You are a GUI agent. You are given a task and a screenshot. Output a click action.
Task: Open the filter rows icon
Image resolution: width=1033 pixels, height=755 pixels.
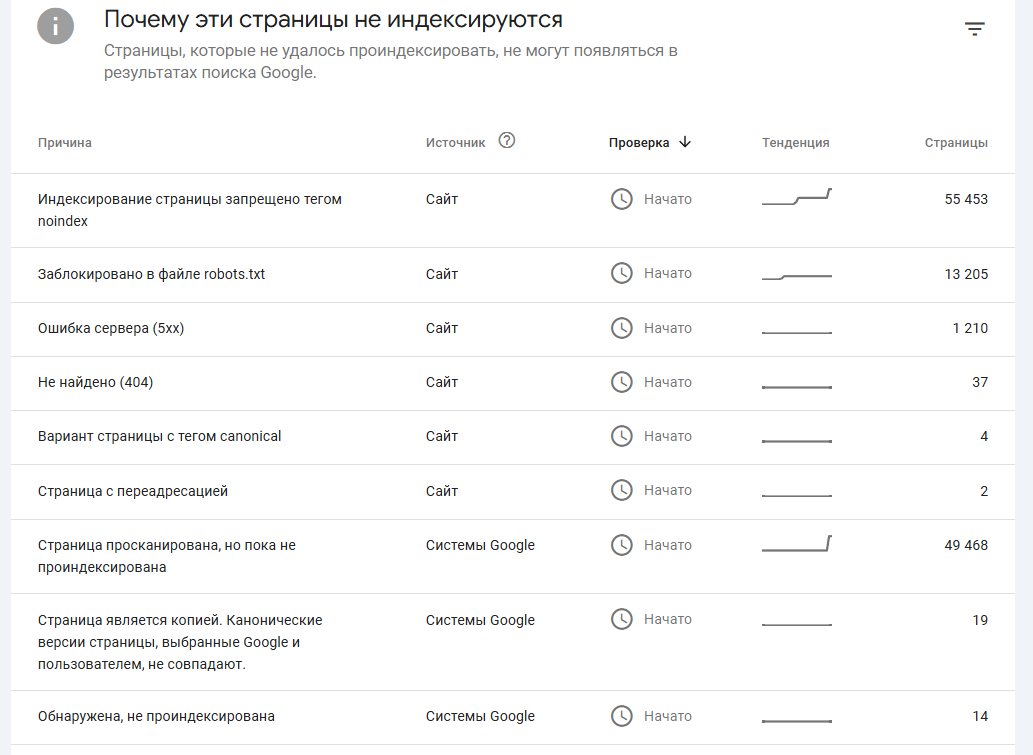point(974,28)
